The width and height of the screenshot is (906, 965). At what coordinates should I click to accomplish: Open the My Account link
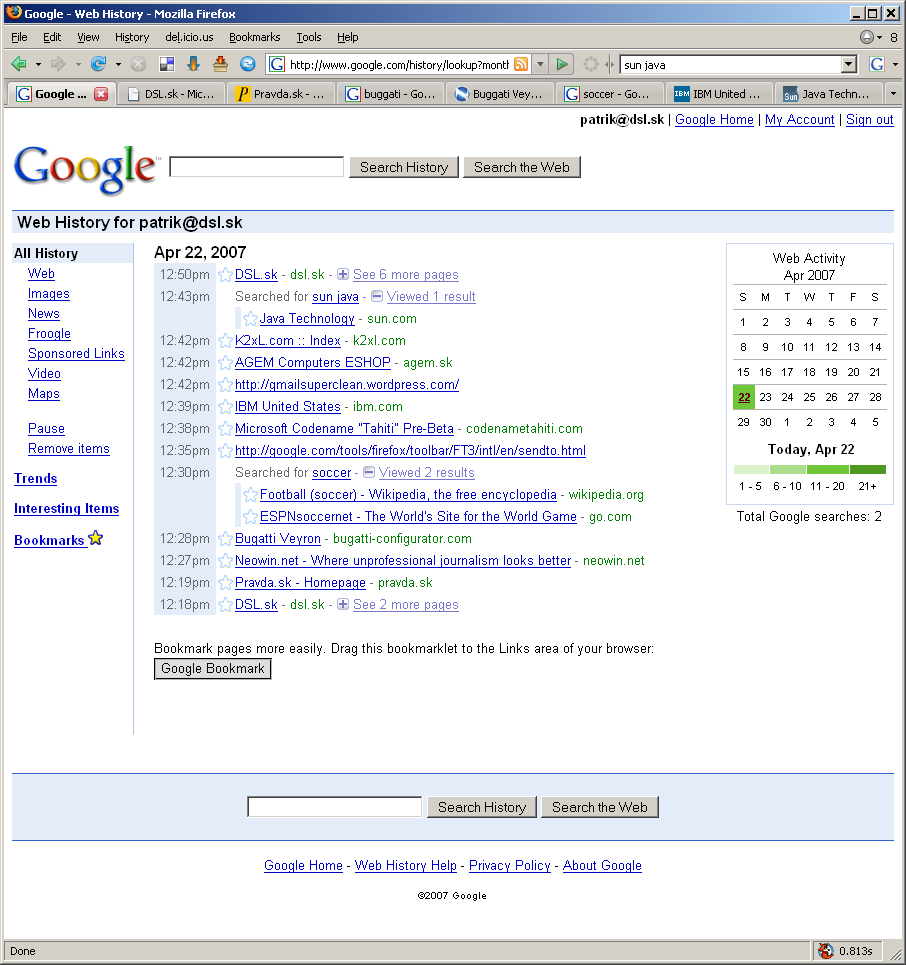(x=800, y=119)
